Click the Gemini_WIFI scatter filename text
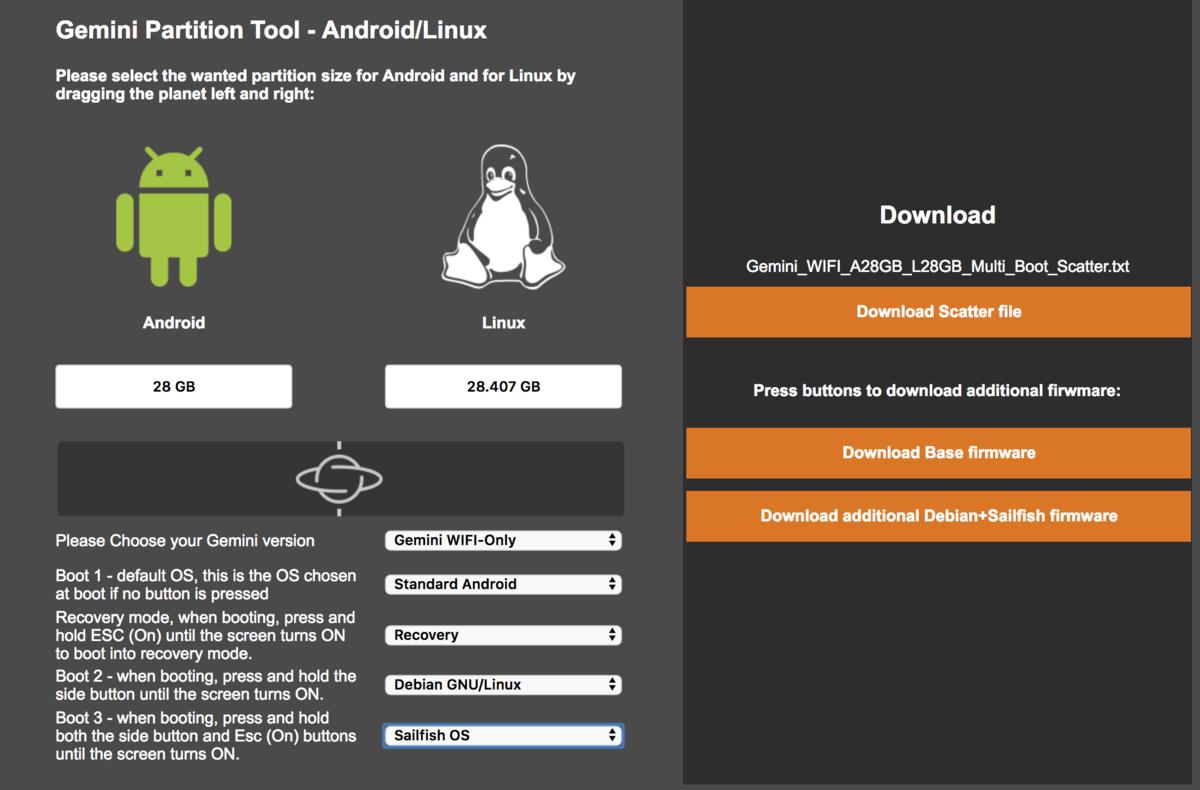Viewport: 1200px width, 790px height. pos(937,266)
